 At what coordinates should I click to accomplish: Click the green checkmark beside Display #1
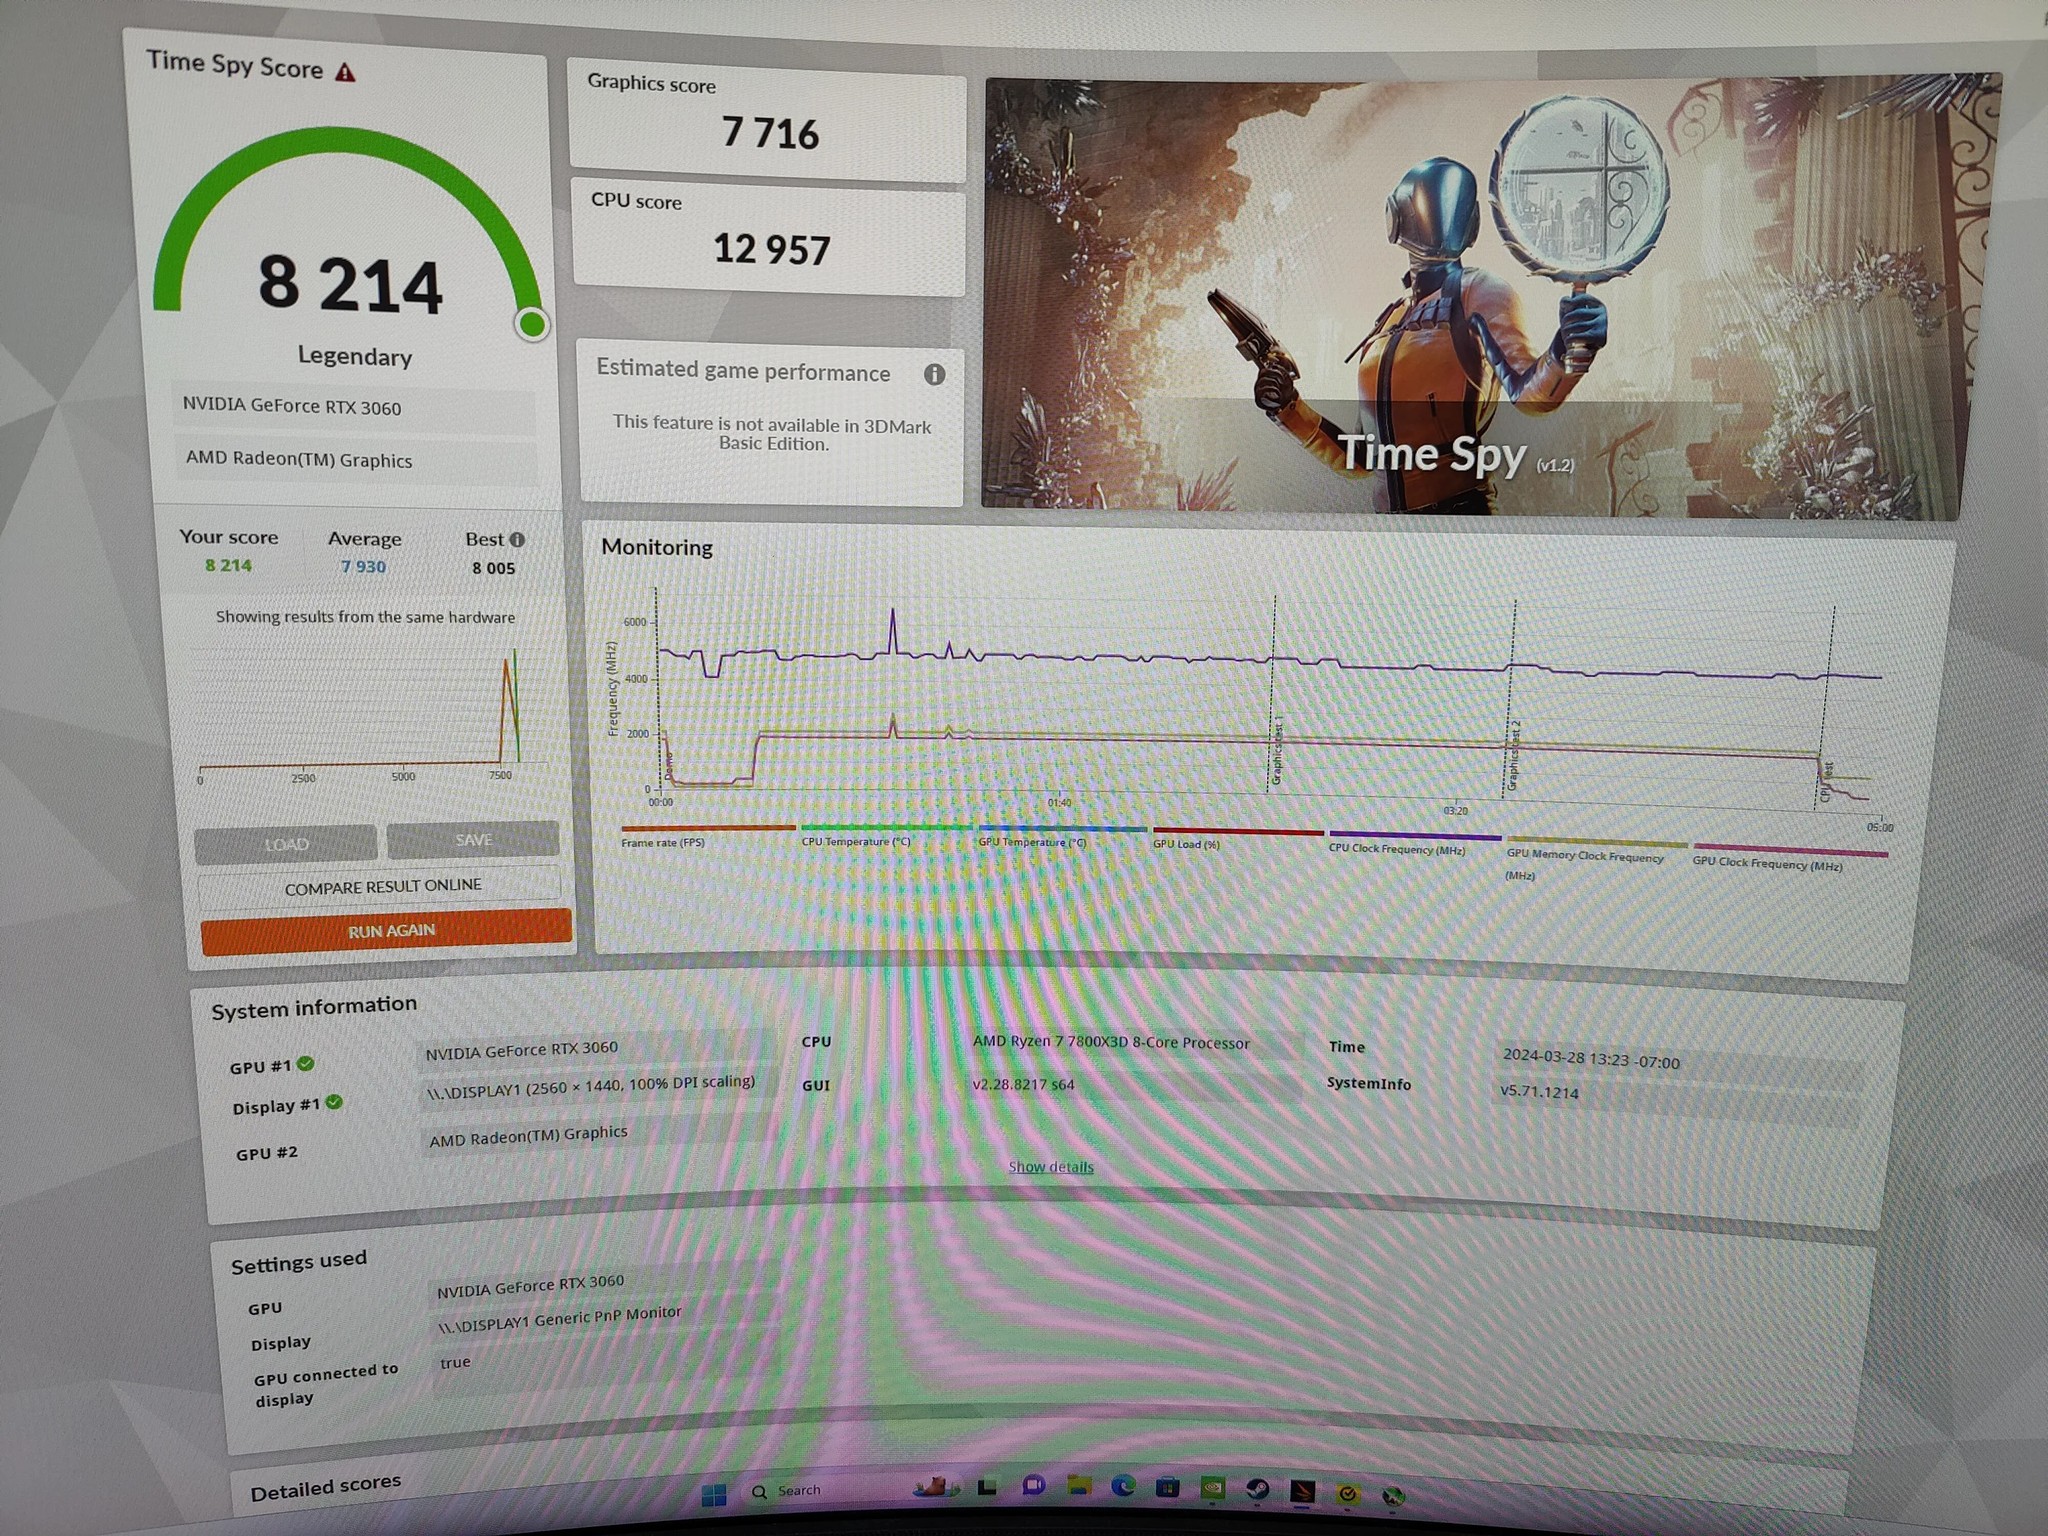coord(334,1102)
